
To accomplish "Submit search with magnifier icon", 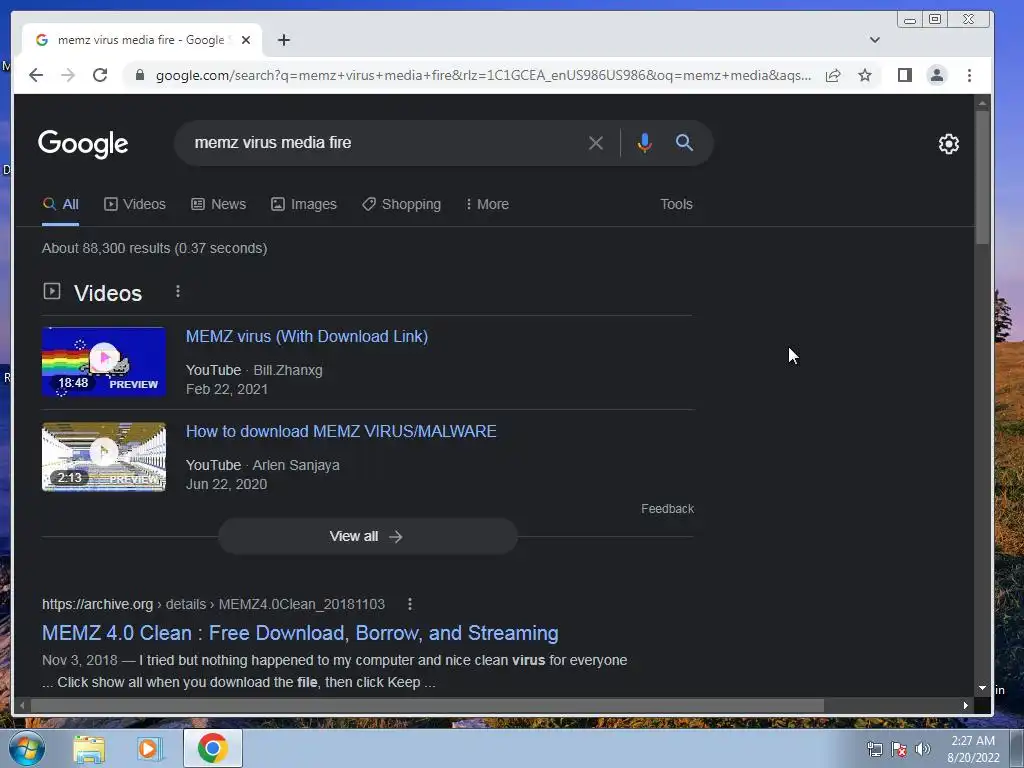I will point(684,142).
